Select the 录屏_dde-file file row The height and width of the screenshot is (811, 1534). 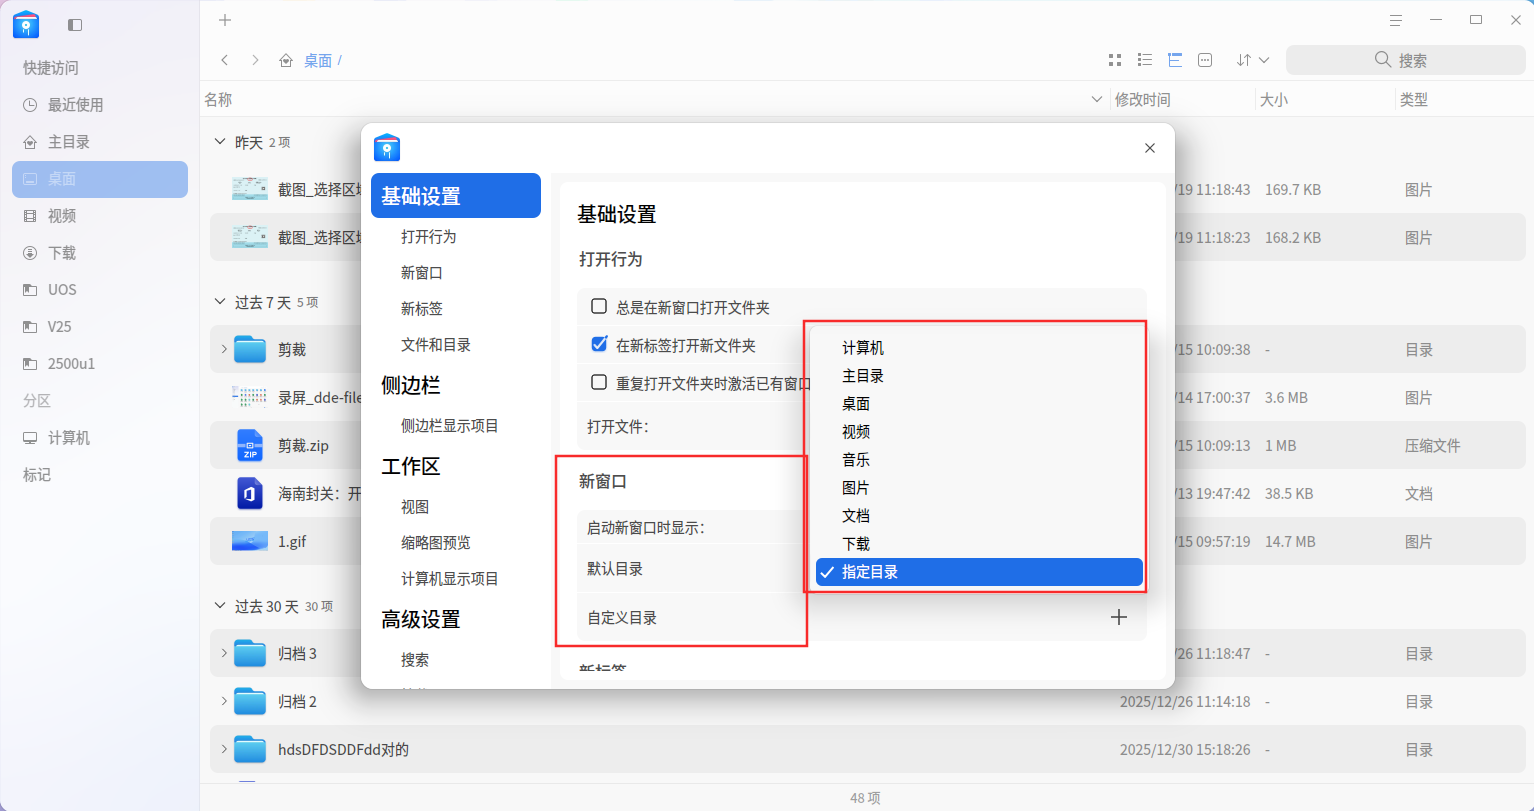click(870, 398)
